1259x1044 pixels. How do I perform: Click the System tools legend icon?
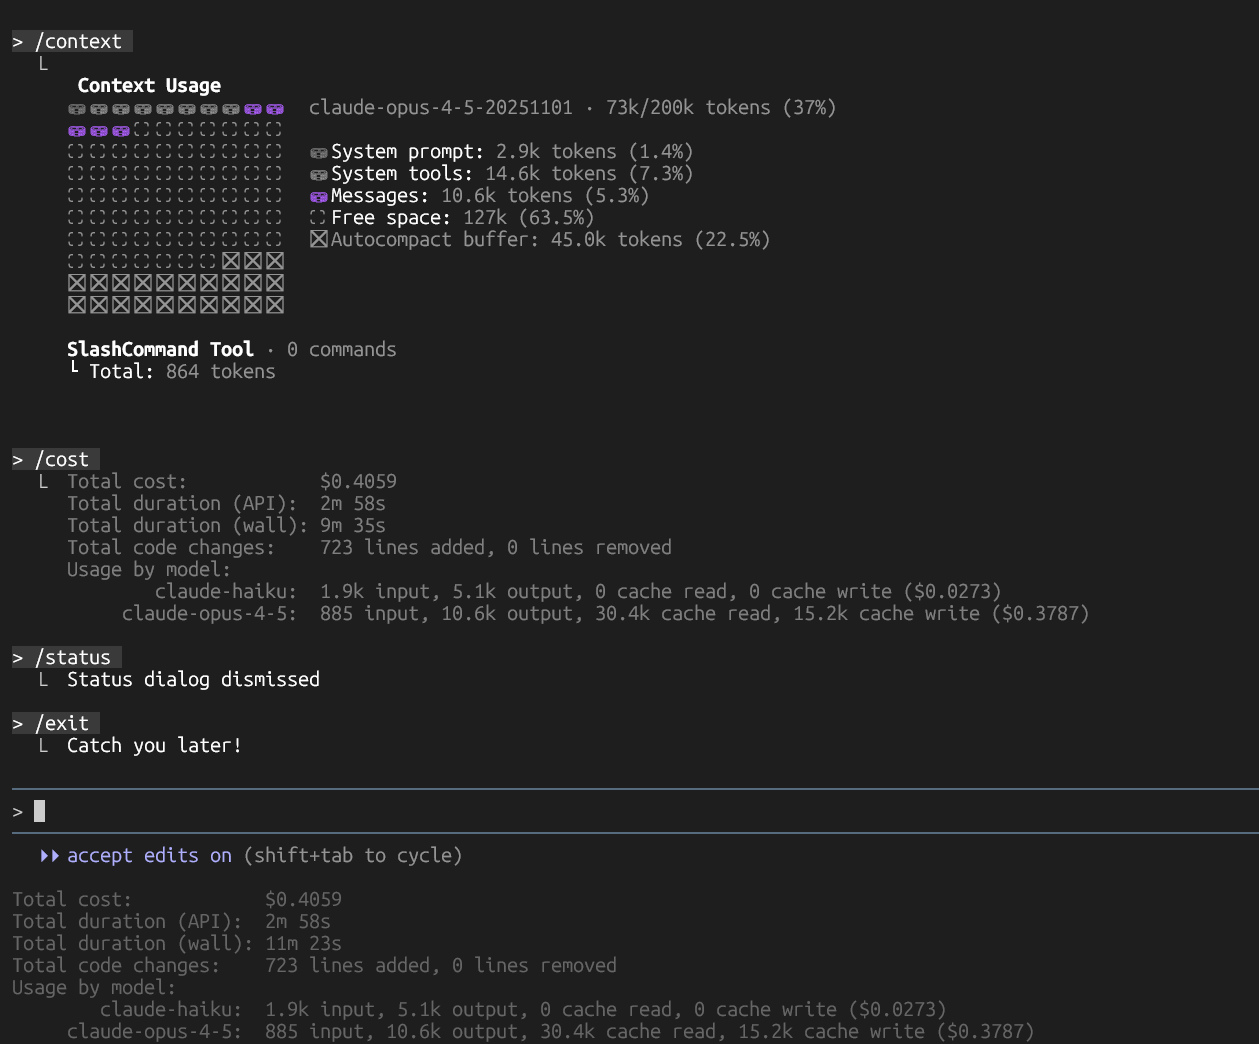click(x=318, y=175)
